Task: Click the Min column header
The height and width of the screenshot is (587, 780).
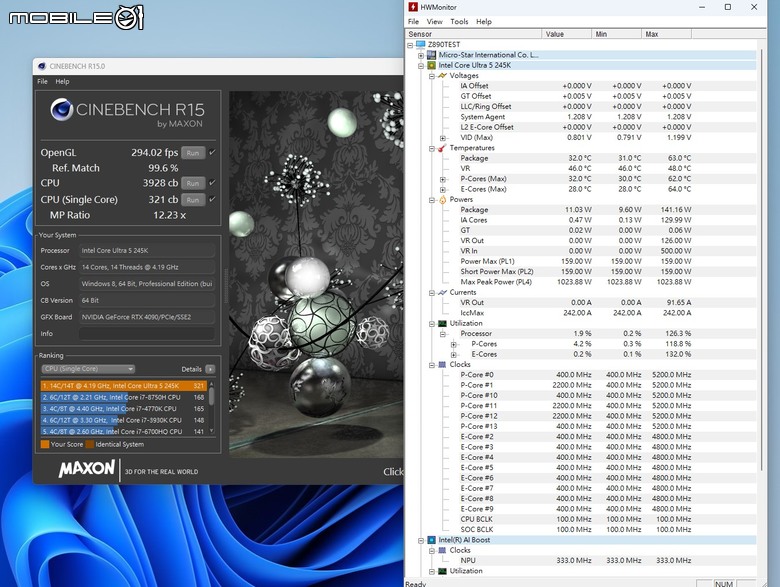Action: pos(616,34)
